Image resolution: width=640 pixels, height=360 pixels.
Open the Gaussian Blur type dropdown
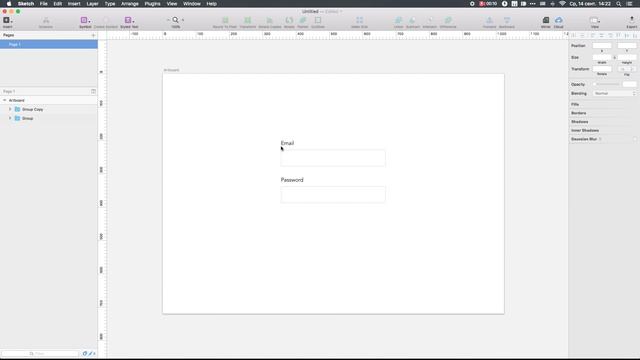pyautogui.click(x=600, y=139)
